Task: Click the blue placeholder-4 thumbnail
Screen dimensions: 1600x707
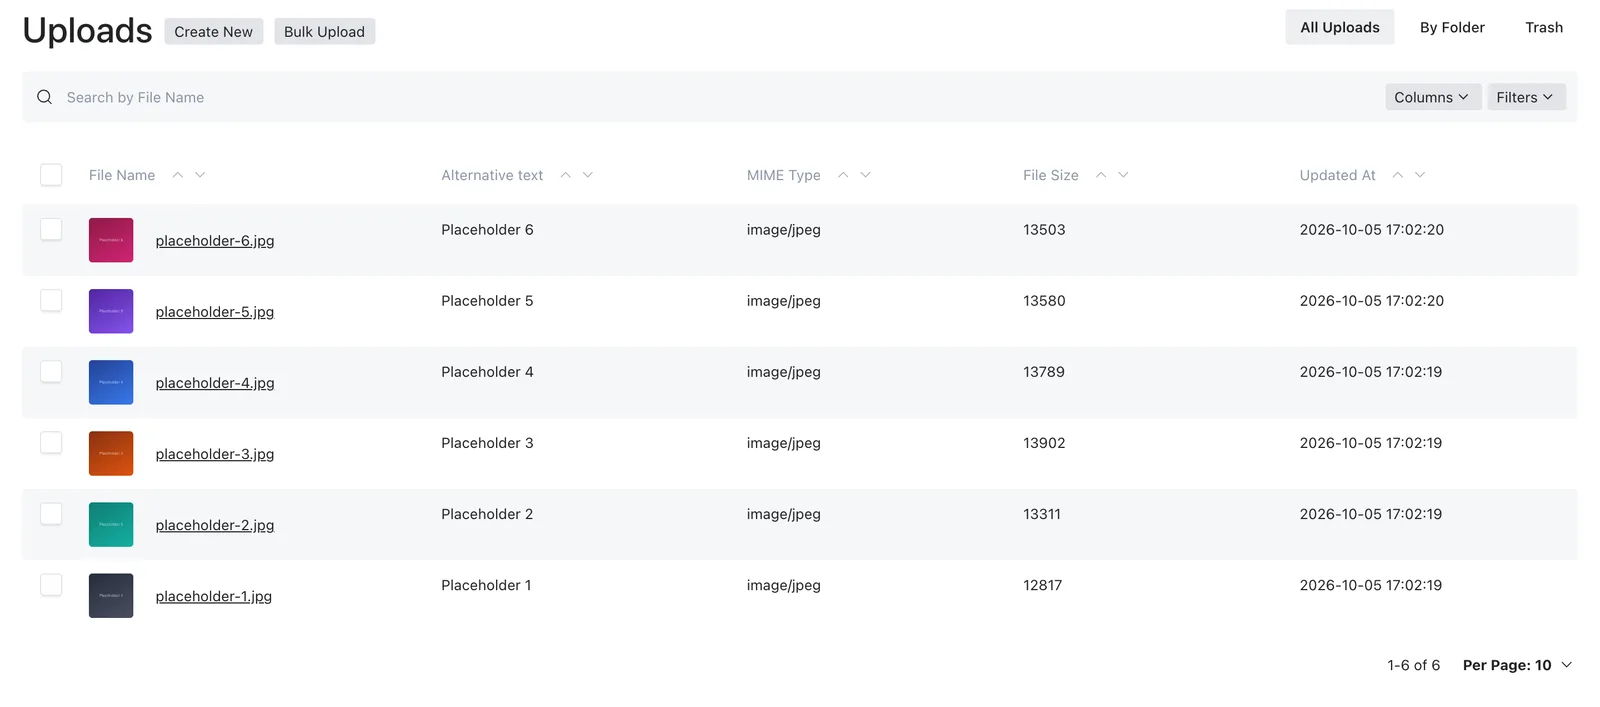Action: coord(111,382)
